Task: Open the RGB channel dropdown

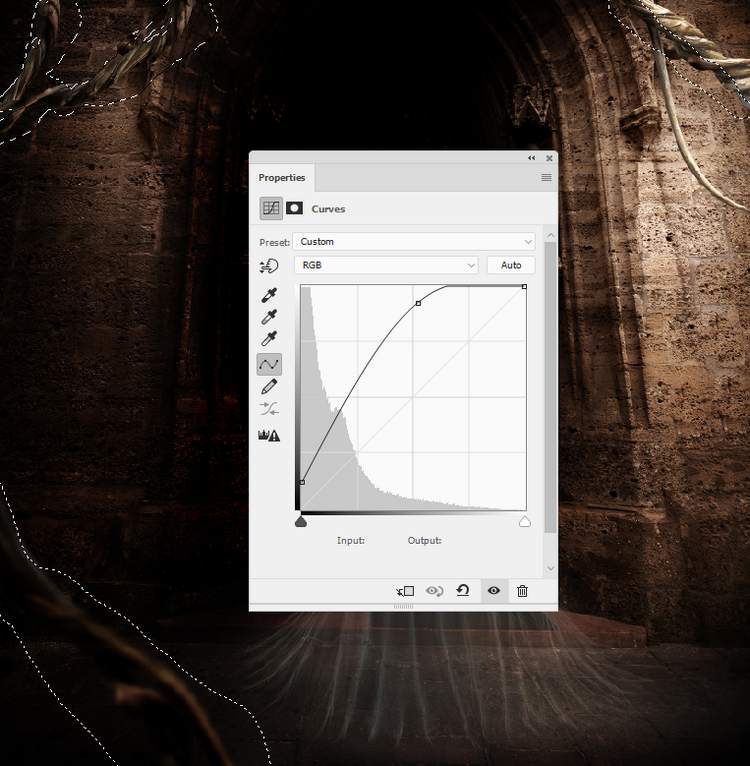Action: coord(386,265)
